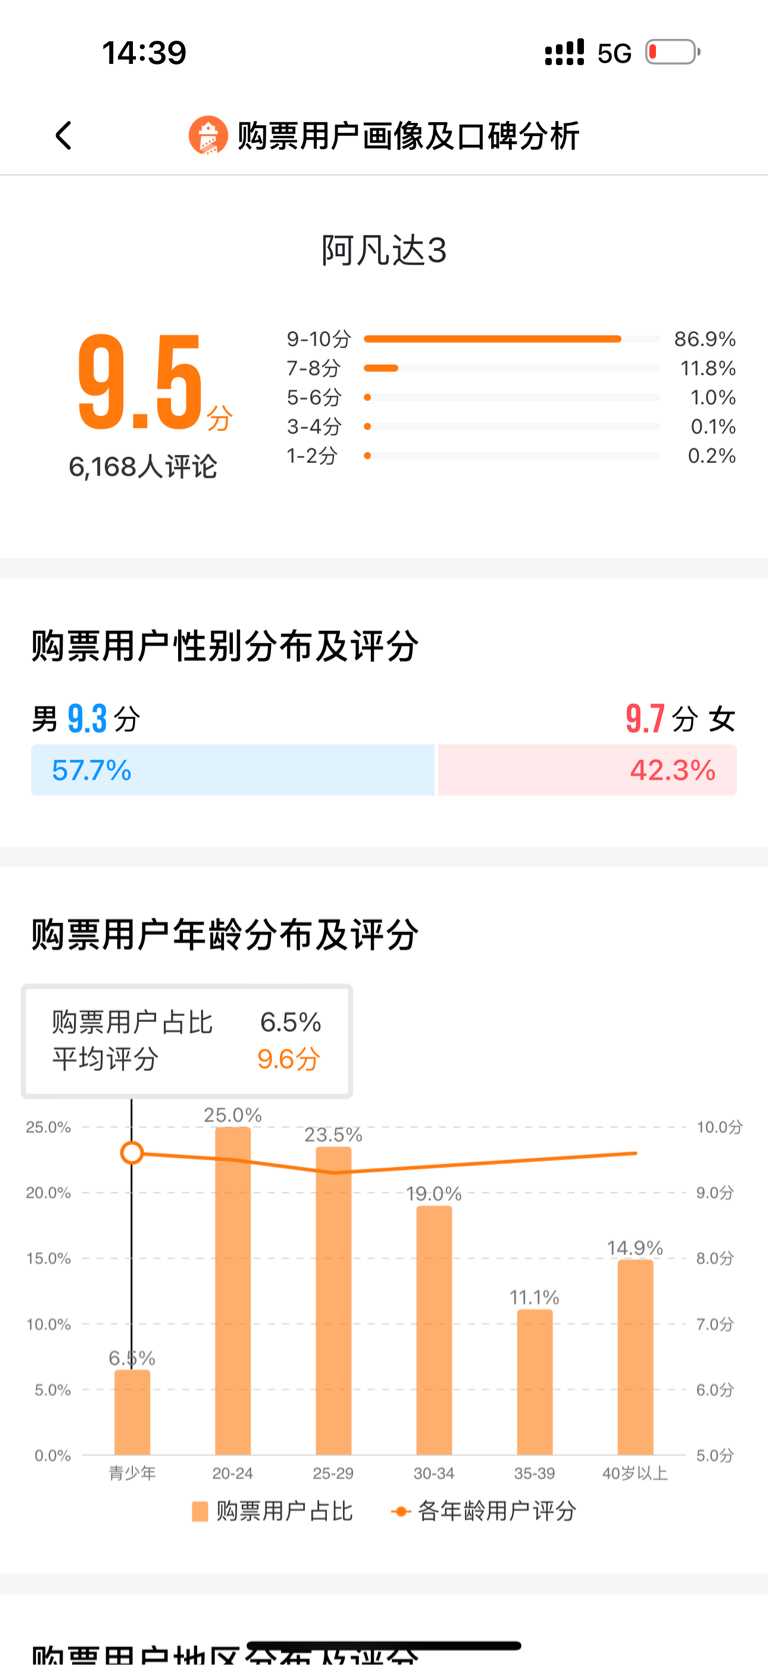This screenshot has height=1665, width=768.
Task: Tap the male 57.7% blue bar
Action: pos(233,770)
